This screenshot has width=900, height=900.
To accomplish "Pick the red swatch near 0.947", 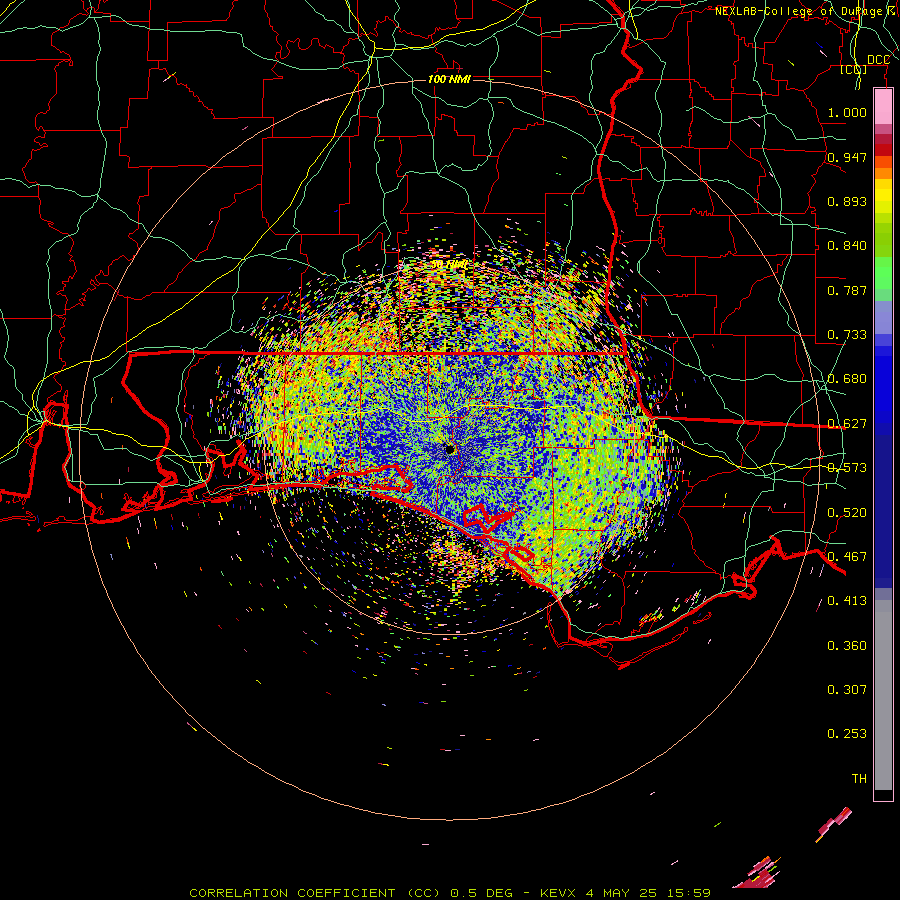I will pyautogui.click(x=883, y=150).
